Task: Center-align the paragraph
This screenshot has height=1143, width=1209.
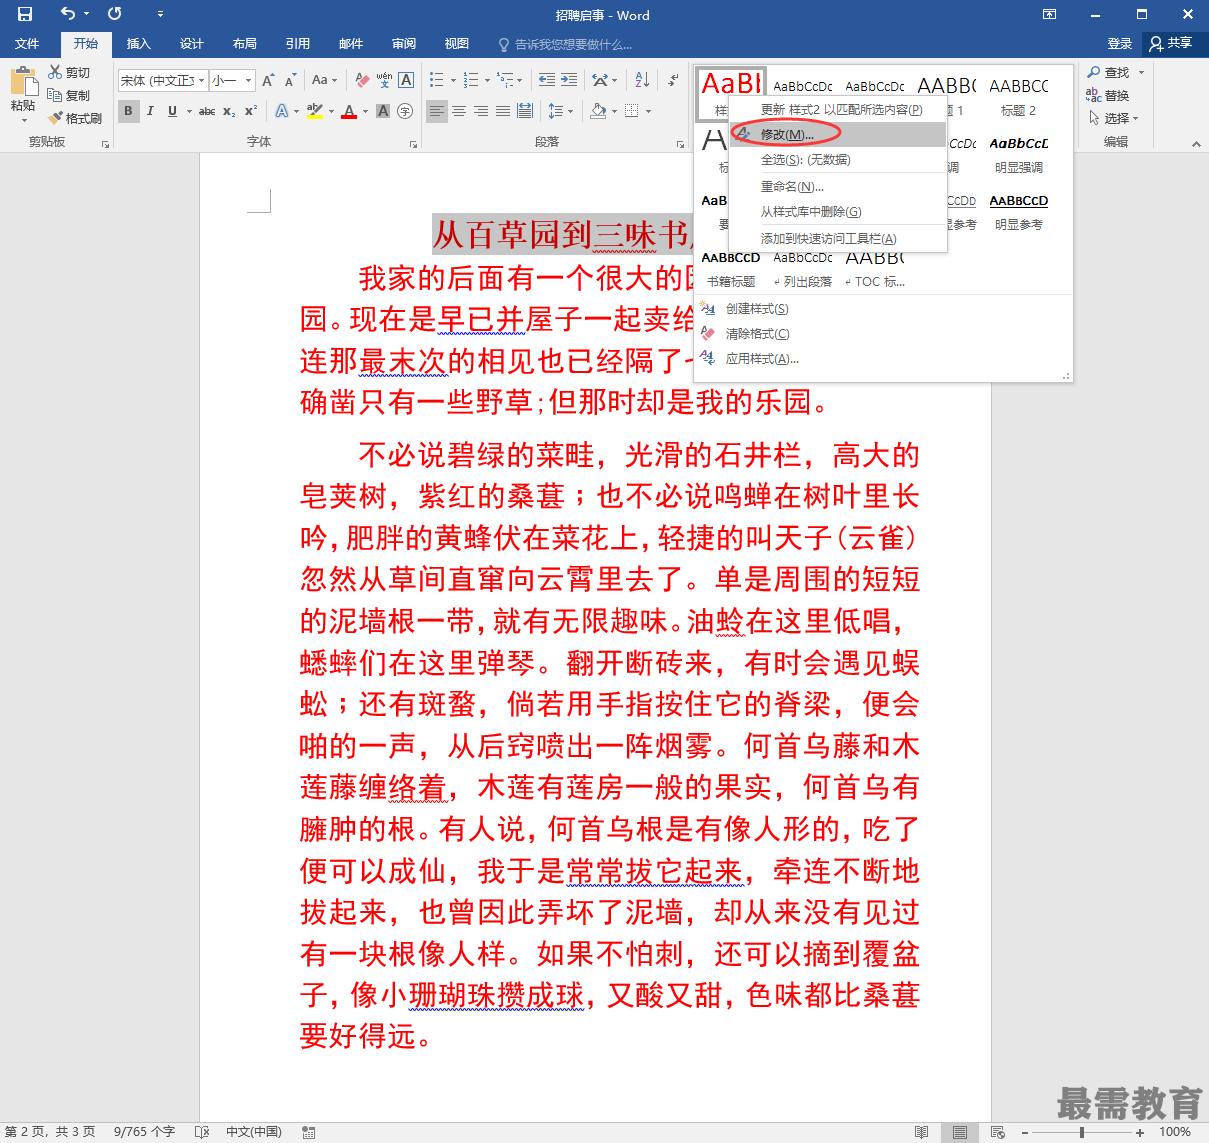Action: click(x=459, y=111)
